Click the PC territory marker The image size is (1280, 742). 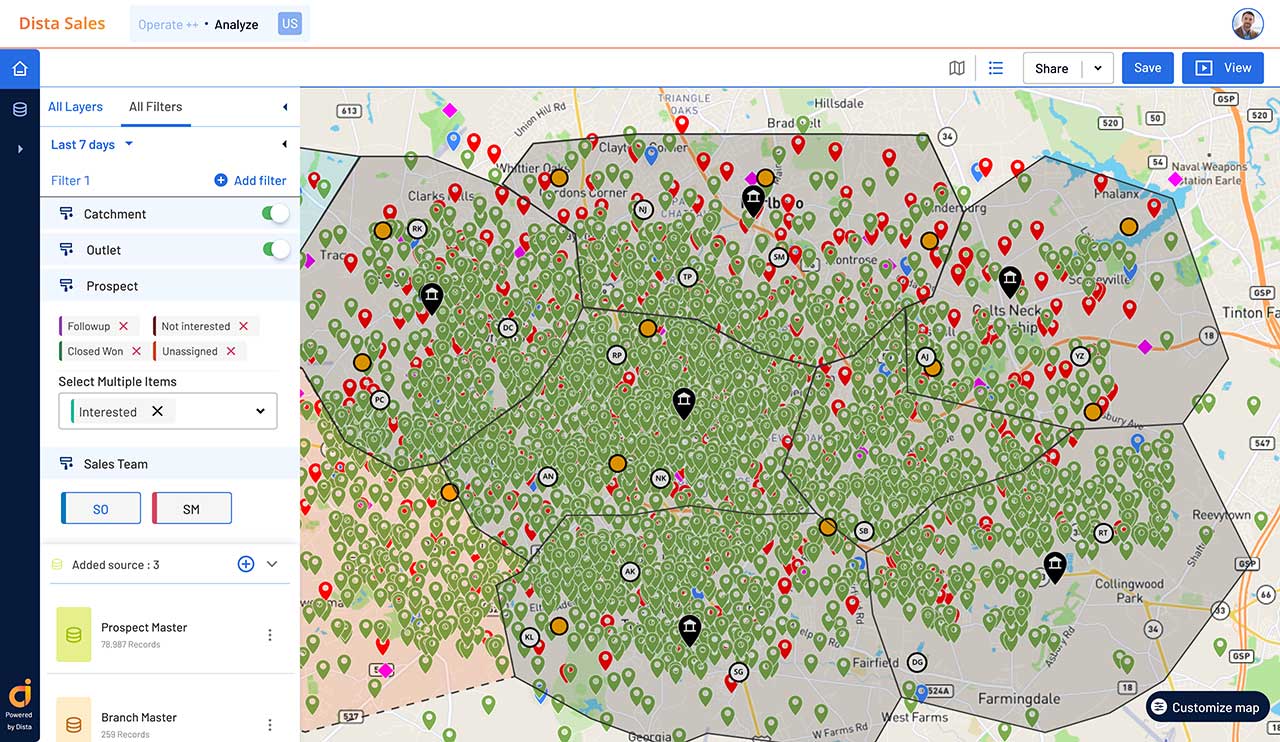coord(379,400)
